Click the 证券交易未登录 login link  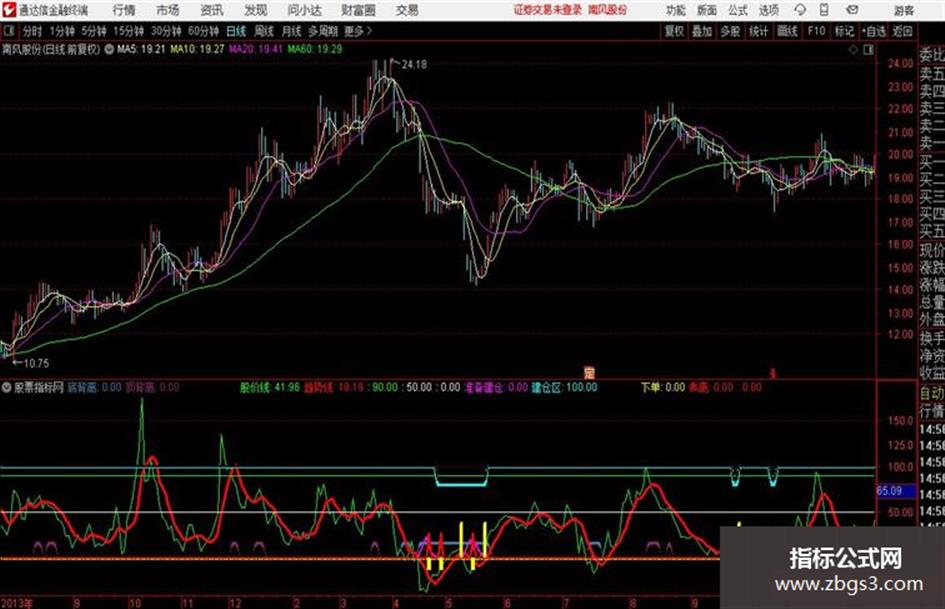click(x=548, y=10)
